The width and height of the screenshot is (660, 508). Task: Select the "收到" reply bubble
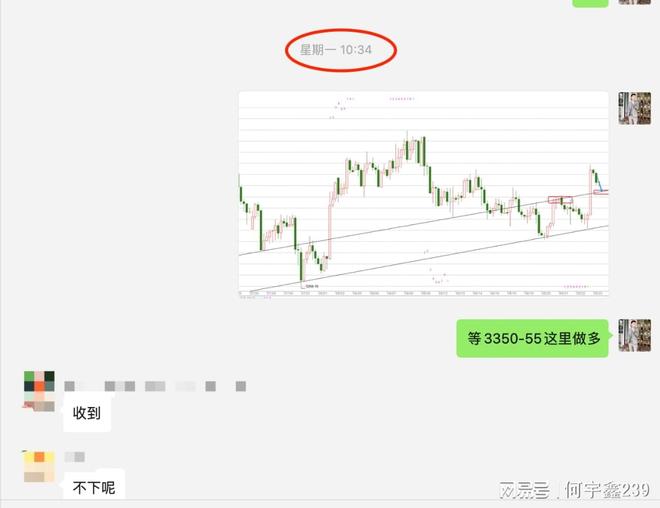coord(87,411)
